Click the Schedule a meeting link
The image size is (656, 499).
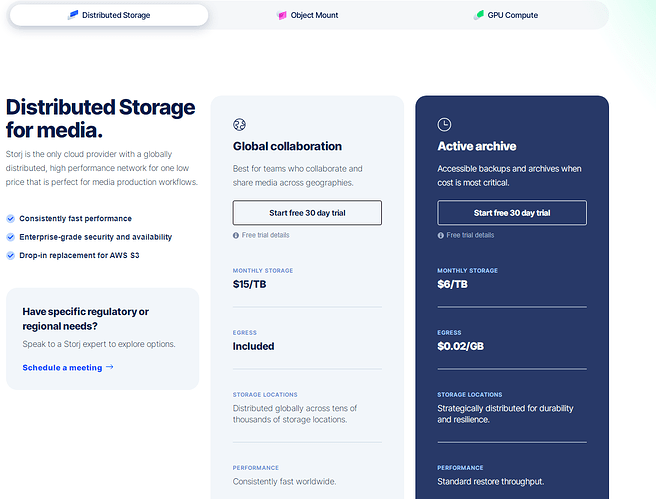62,368
